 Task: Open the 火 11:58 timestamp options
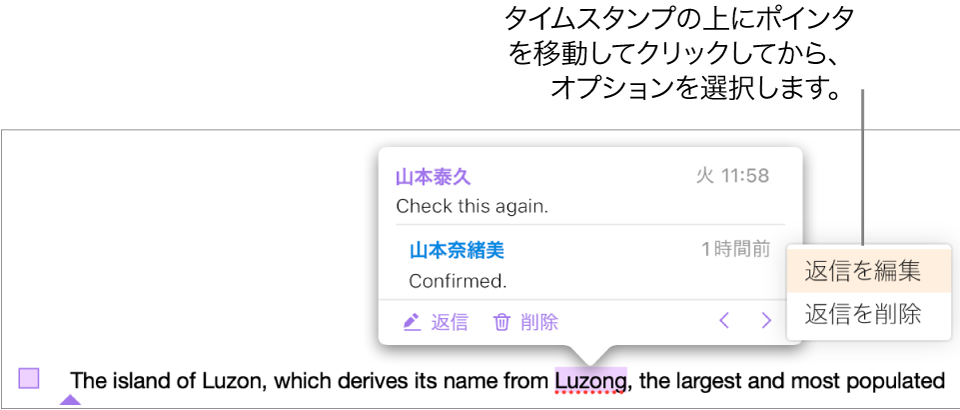click(x=733, y=176)
